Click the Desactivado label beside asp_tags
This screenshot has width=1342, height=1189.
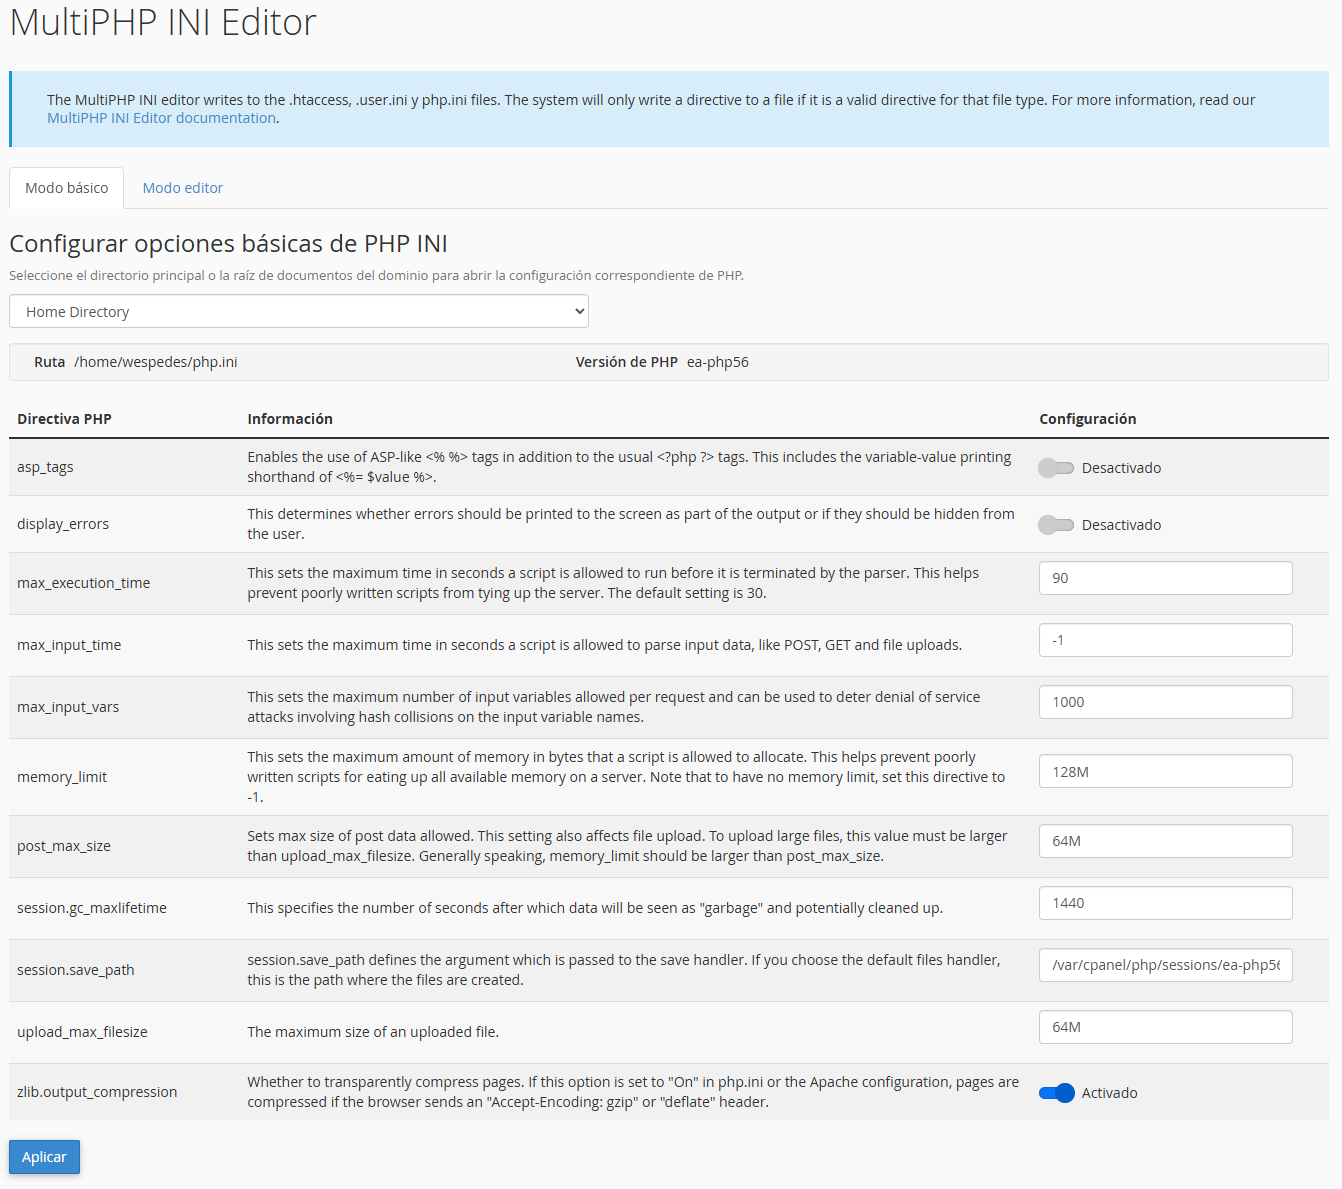pyautogui.click(x=1121, y=468)
